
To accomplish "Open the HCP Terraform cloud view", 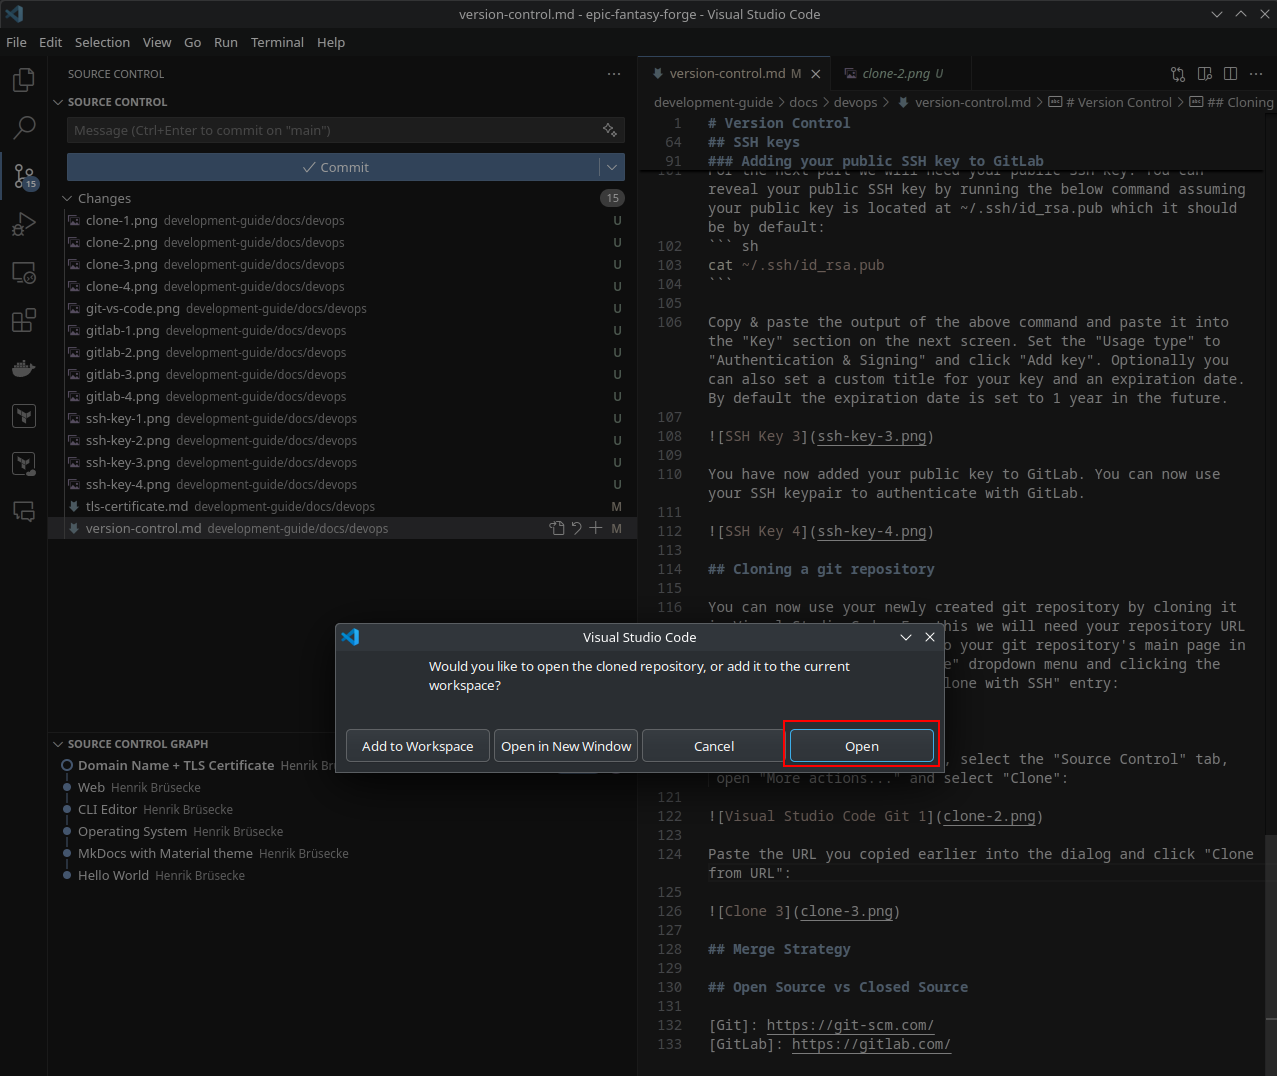I will [24, 463].
